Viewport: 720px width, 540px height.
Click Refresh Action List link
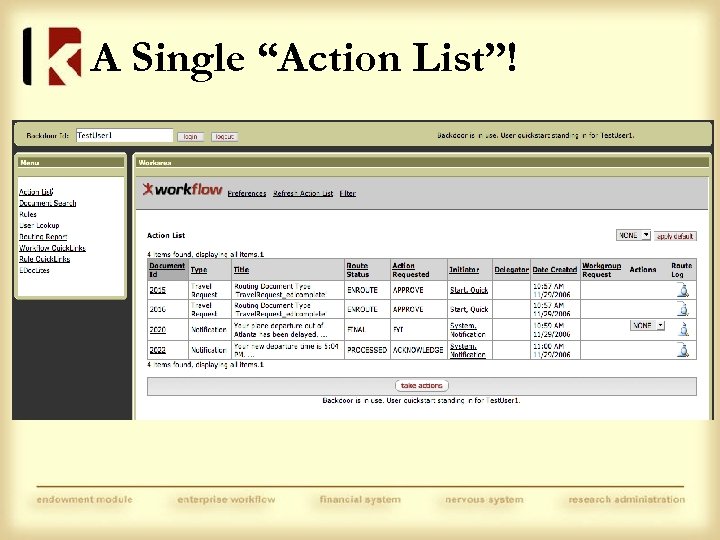pos(303,193)
